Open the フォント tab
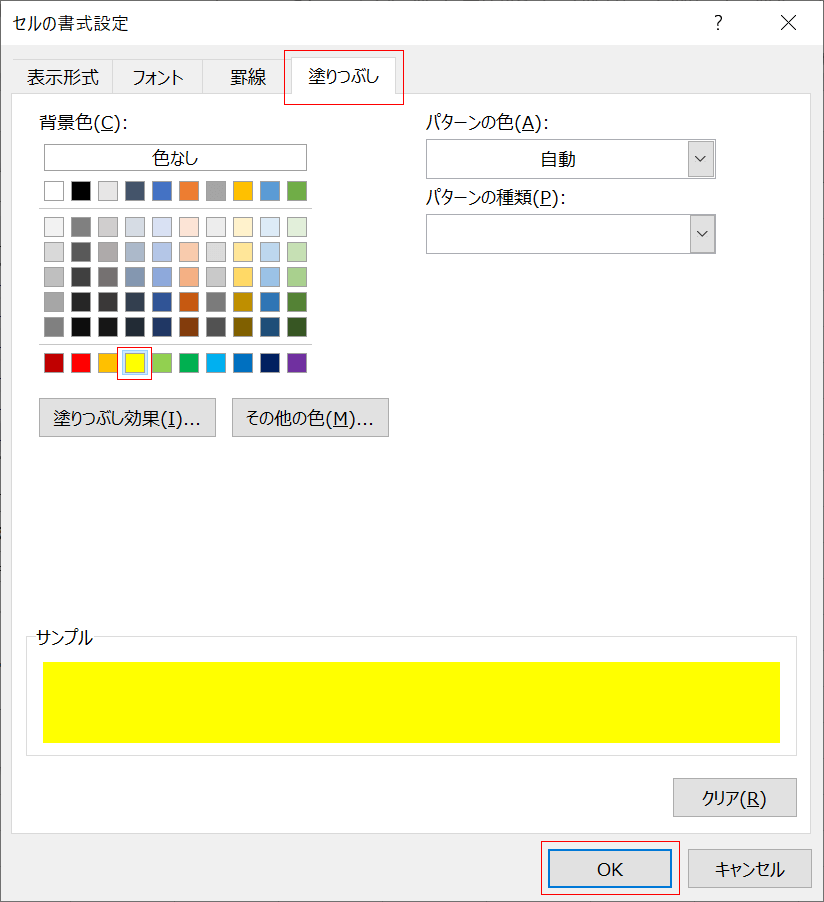This screenshot has height=902, width=824. [x=156, y=76]
